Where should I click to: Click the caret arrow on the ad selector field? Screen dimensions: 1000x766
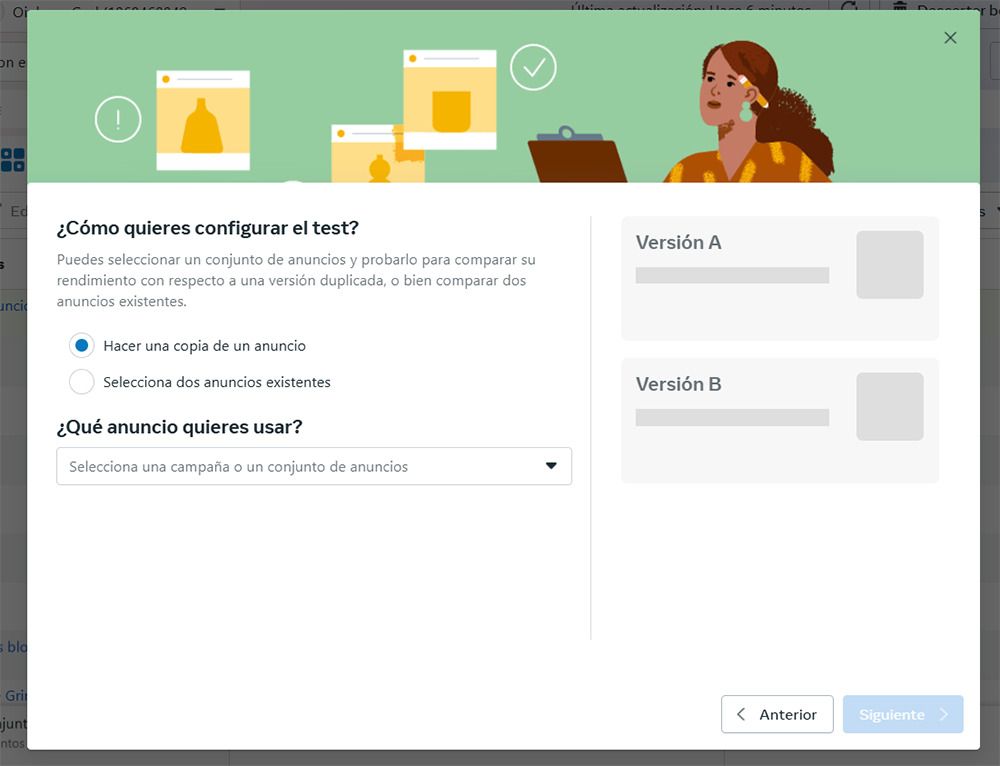click(550, 466)
